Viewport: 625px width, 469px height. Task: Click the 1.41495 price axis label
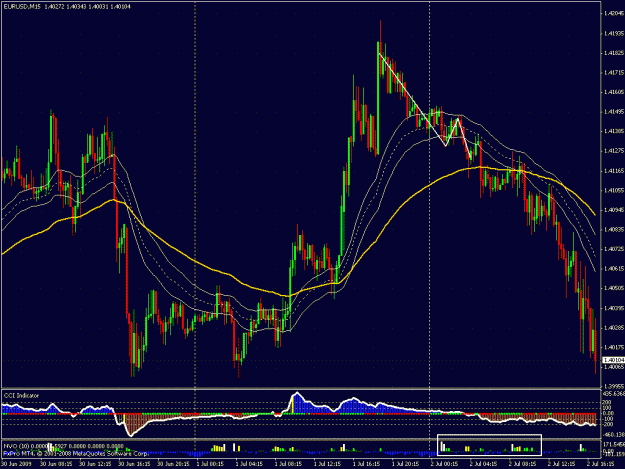(x=614, y=112)
